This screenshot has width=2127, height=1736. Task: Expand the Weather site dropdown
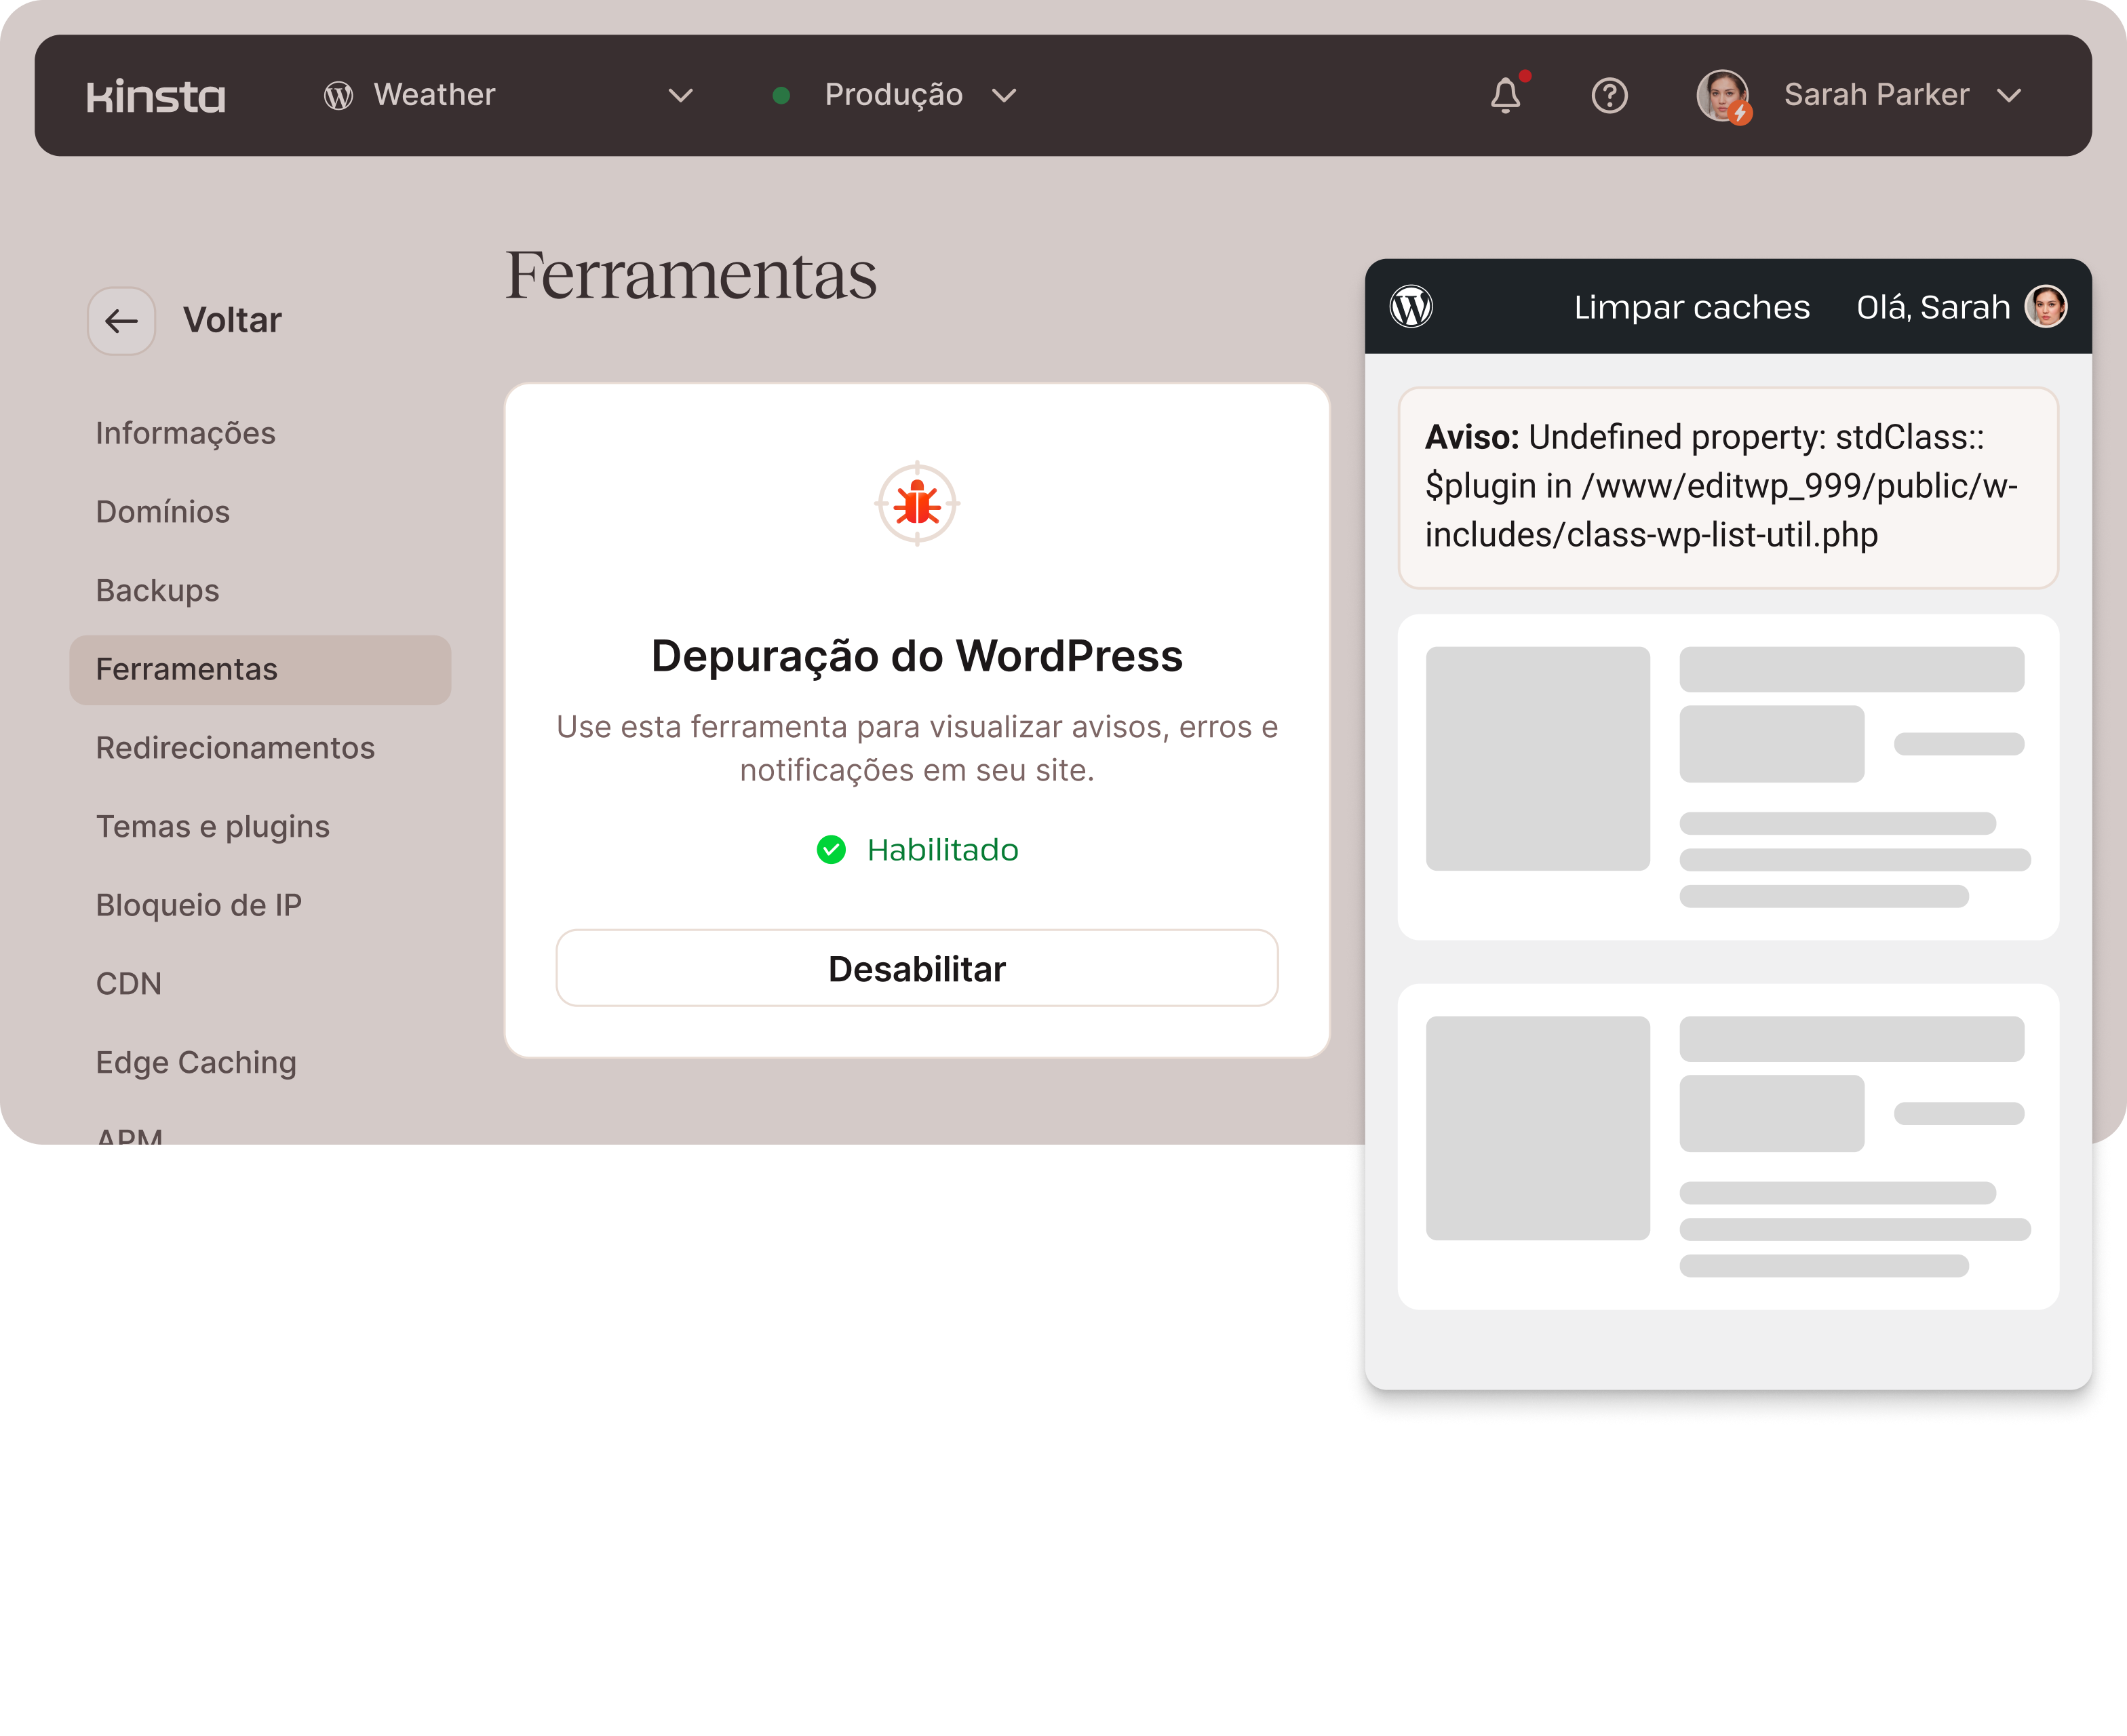click(x=680, y=96)
